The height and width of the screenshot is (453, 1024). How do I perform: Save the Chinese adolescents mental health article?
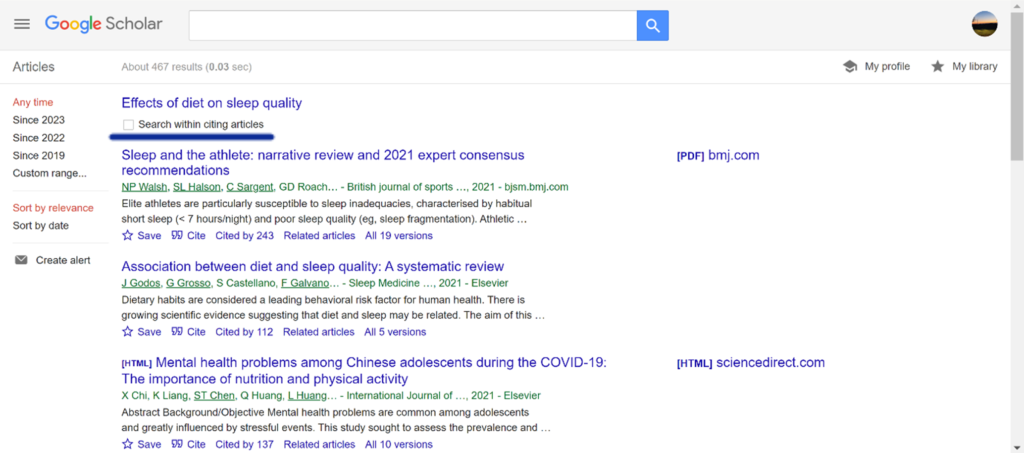point(141,445)
